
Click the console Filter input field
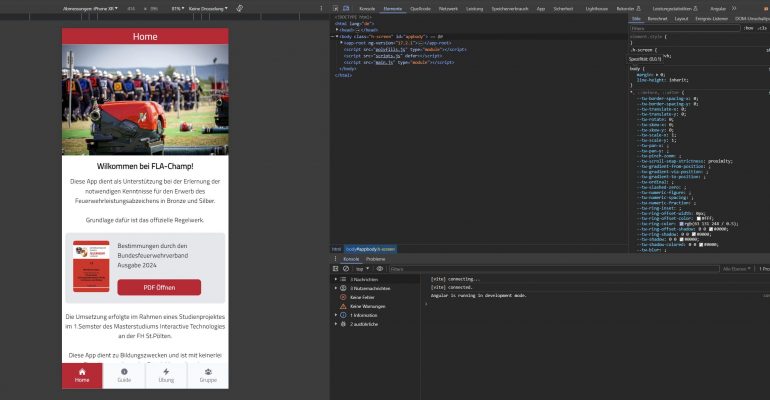pyautogui.click(x=553, y=269)
